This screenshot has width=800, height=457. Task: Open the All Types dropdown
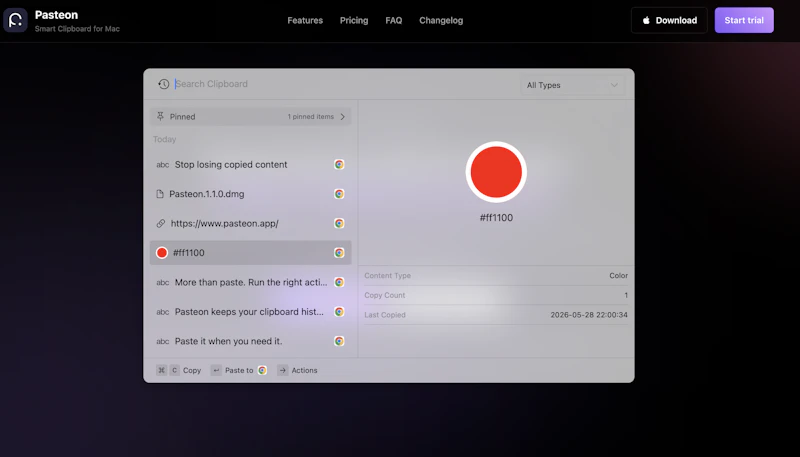click(572, 85)
